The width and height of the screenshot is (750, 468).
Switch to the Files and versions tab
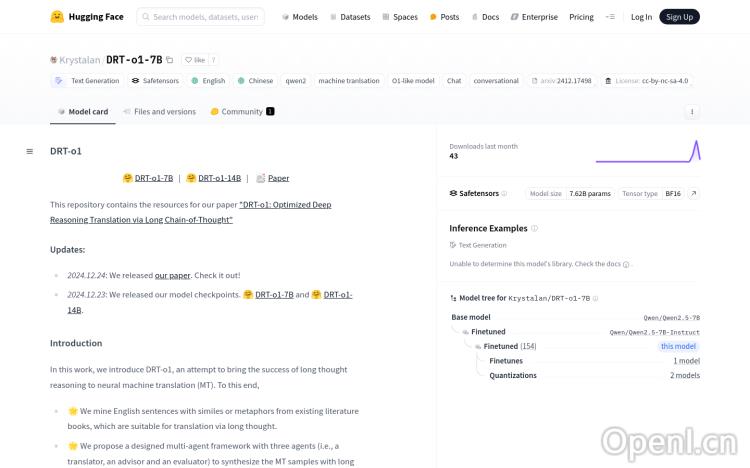(159, 112)
